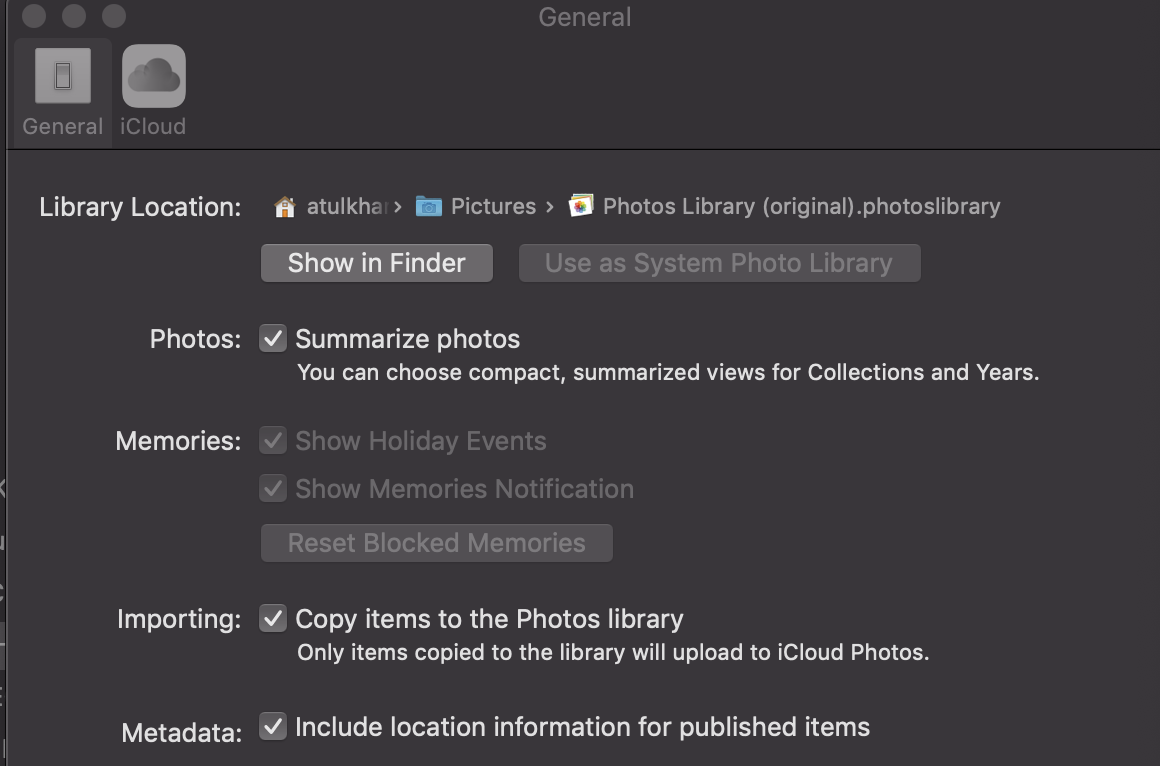Select the atulkha breadcrumb label
Screen dimensions: 1160x766
[x=343, y=206]
